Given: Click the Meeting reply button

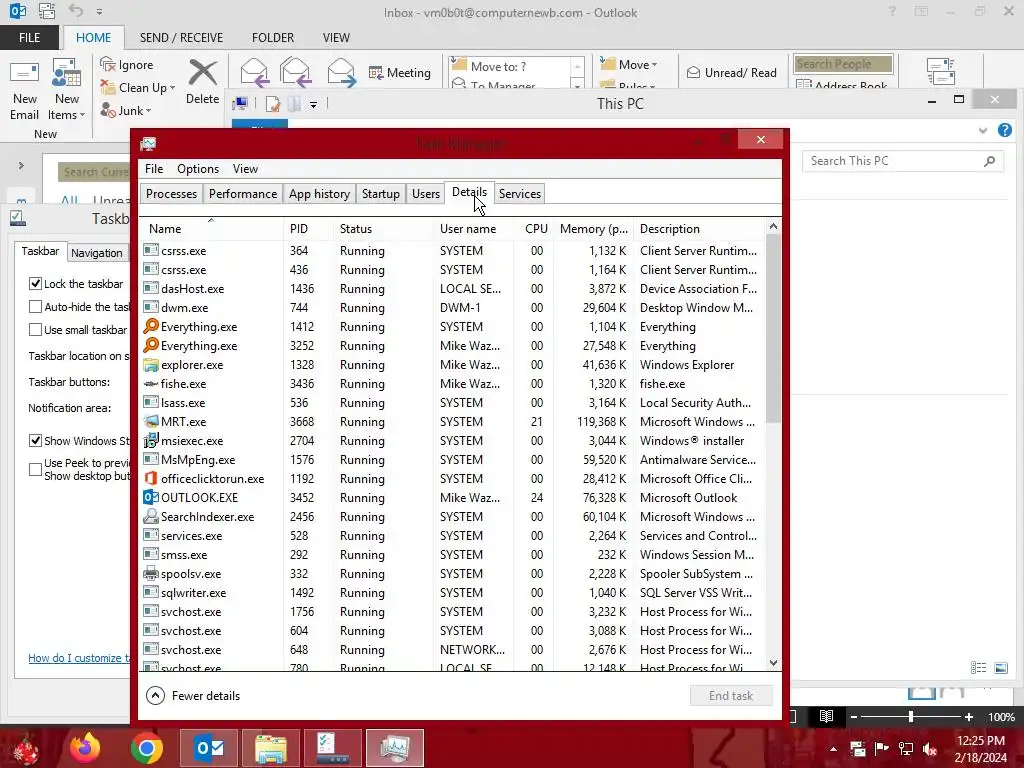Looking at the screenshot, I should 400,72.
